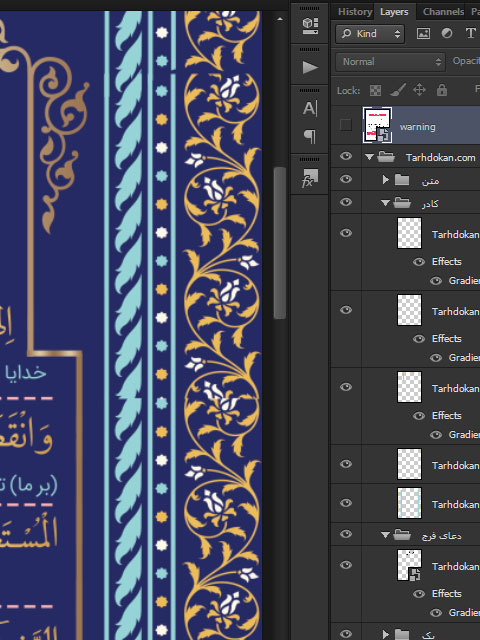Lock position move icon
This screenshot has height=640, width=480.
419,90
